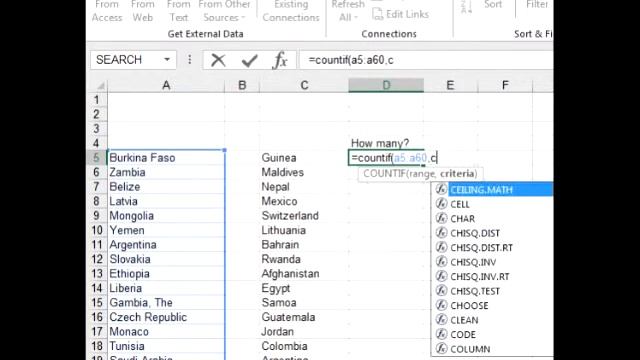Choose CELL from the autocomplete list
Image resolution: width=640 pixels, height=360 pixels.
[x=460, y=204]
